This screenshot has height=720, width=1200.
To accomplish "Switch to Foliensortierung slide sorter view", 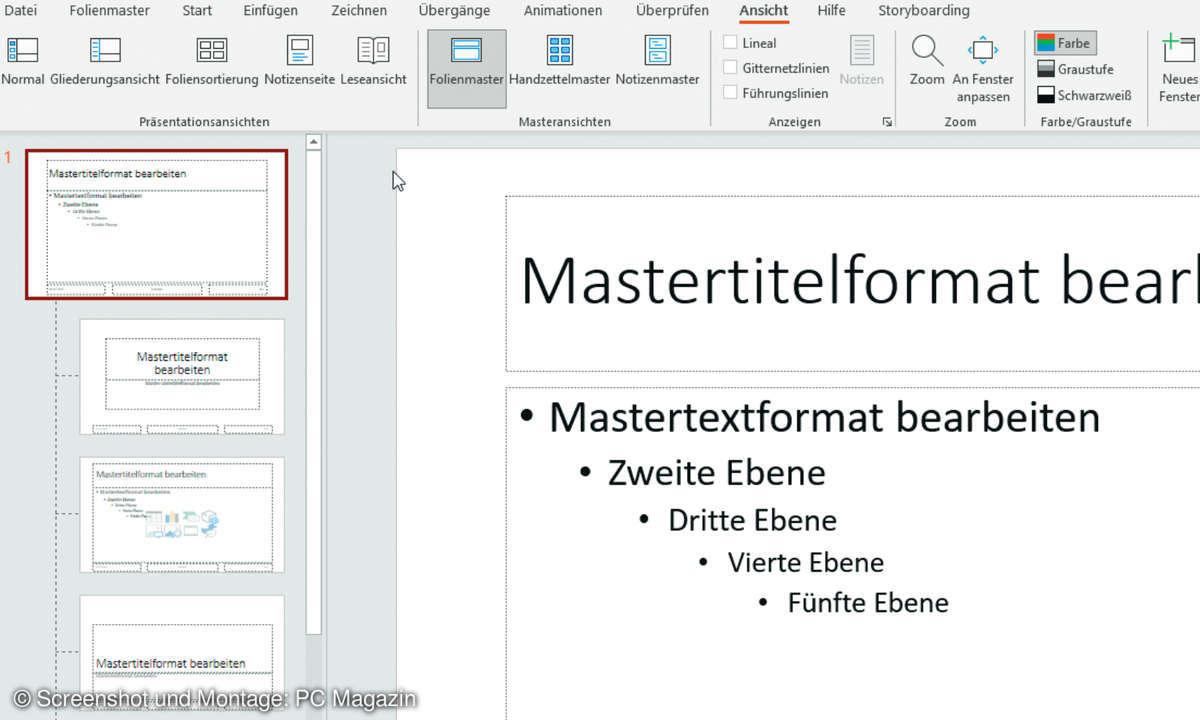I will [x=212, y=62].
